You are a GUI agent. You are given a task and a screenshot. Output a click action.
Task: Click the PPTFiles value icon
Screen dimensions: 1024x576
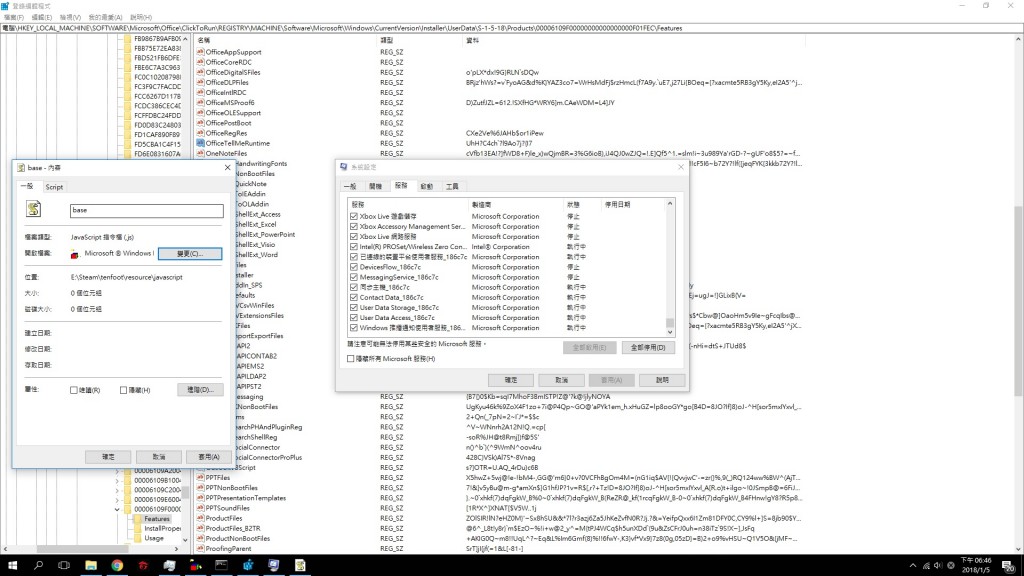pos(200,477)
